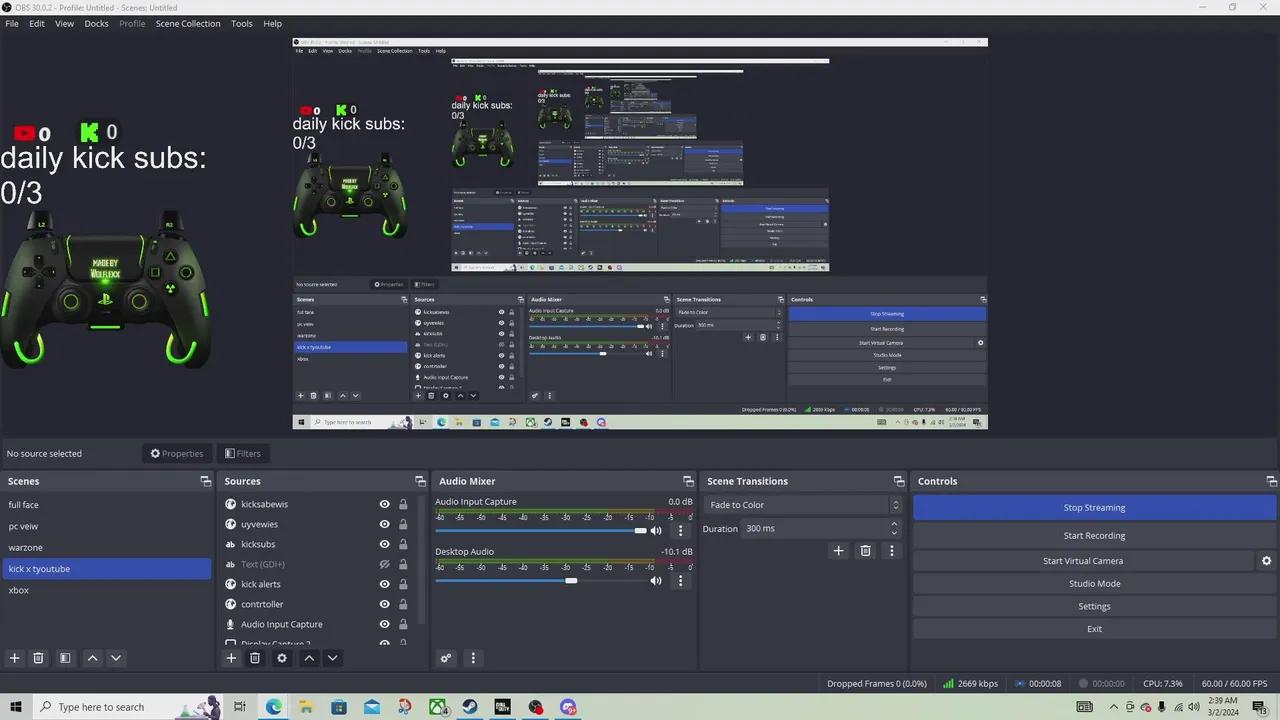This screenshot has width=1280, height=720.
Task: Open Audio Input Capture three-dot menu
Action: click(x=681, y=531)
